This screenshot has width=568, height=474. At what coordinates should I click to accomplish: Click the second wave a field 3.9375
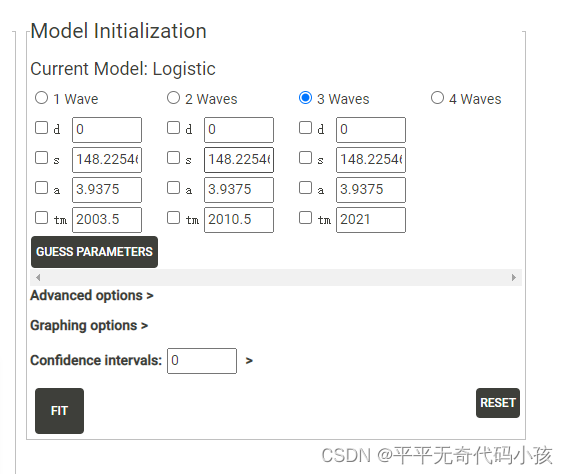click(x=239, y=190)
